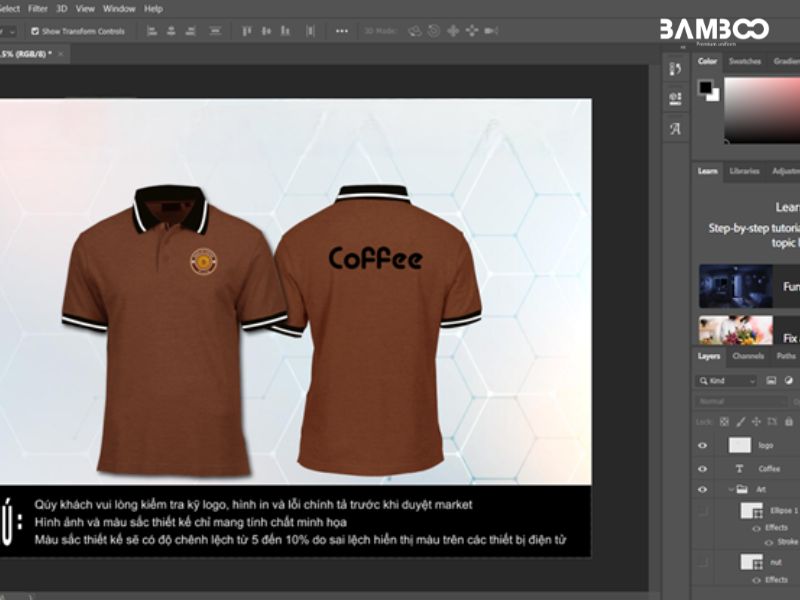
Task: Hide the Coffee text layer
Action: click(702, 468)
